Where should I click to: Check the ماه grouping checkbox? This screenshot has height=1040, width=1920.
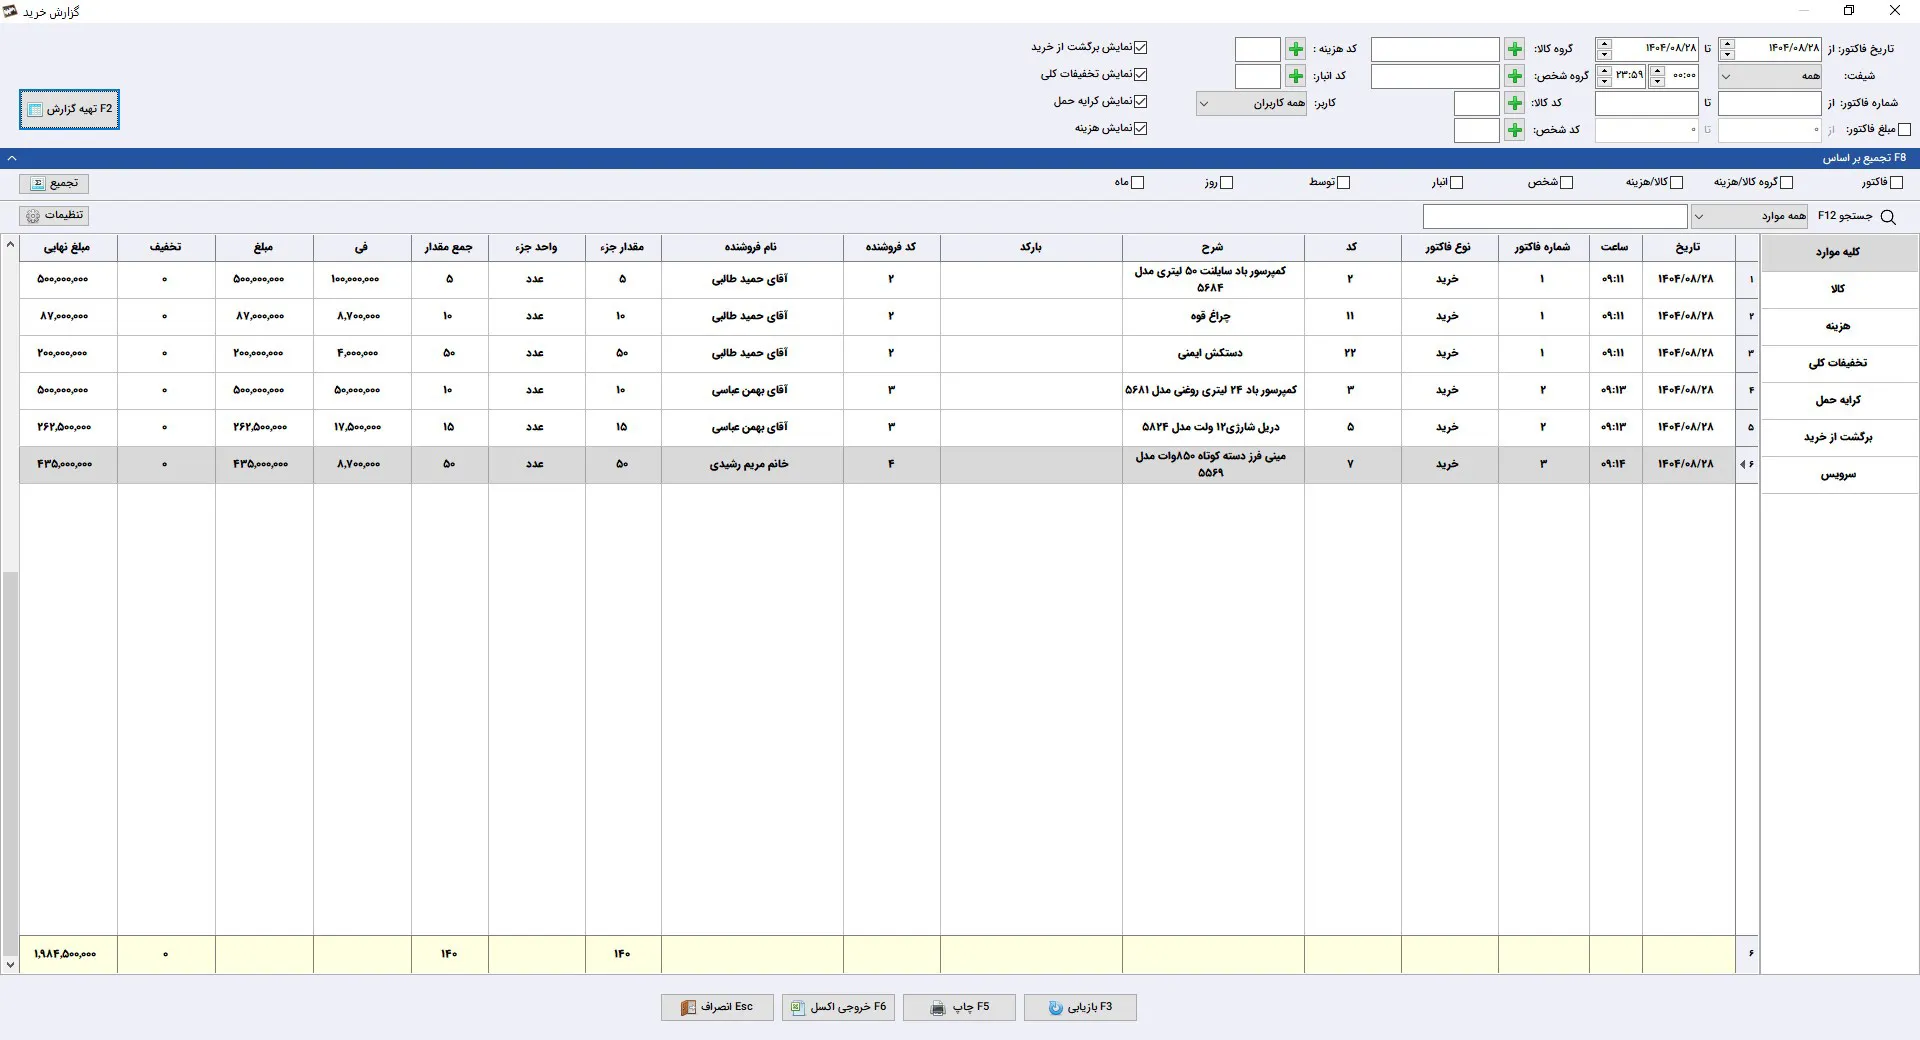coord(1138,182)
